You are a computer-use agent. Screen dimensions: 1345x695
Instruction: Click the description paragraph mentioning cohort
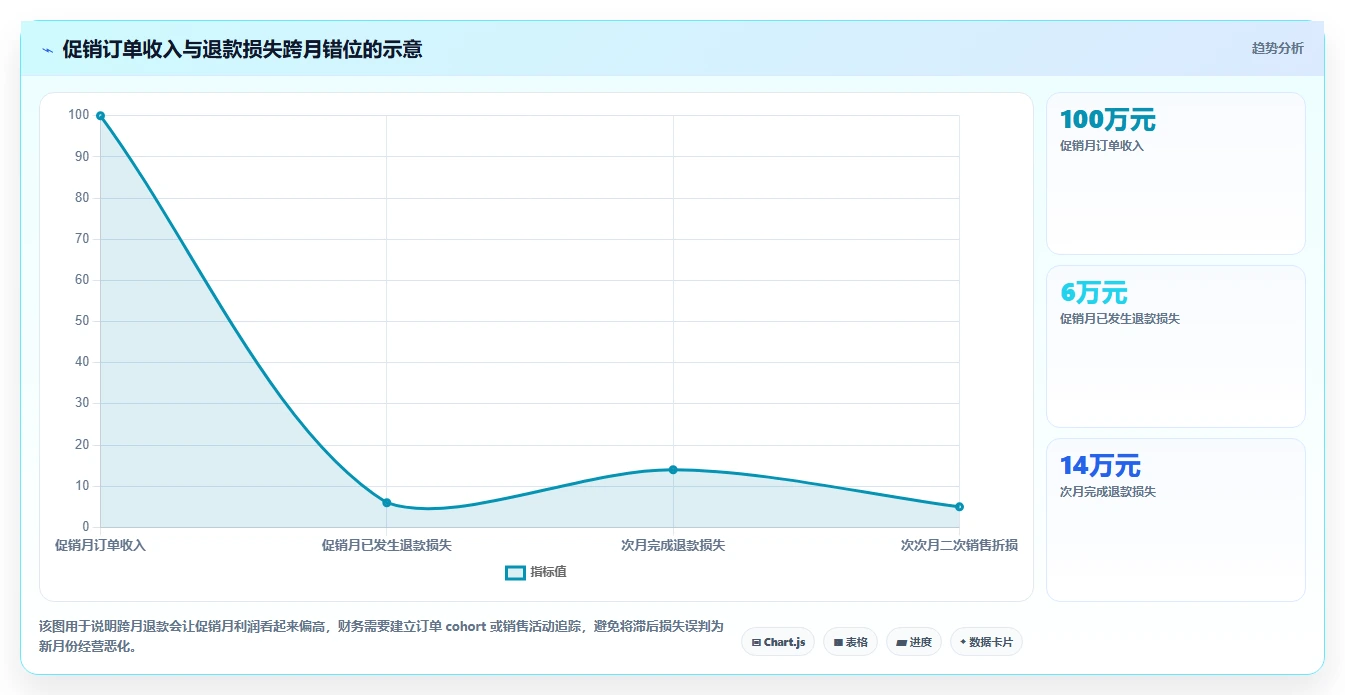[381, 636]
